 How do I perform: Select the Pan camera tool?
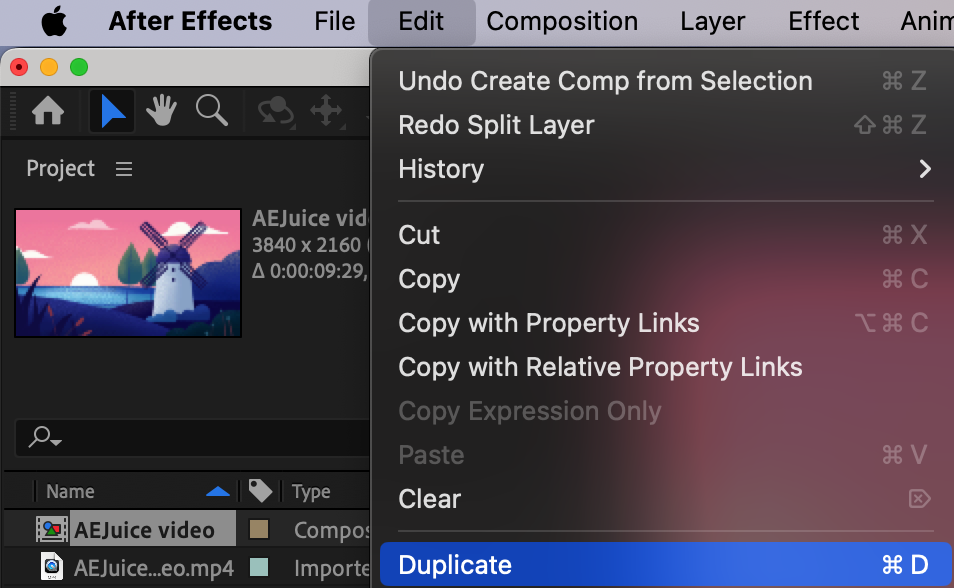pyautogui.click(x=326, y=111)
